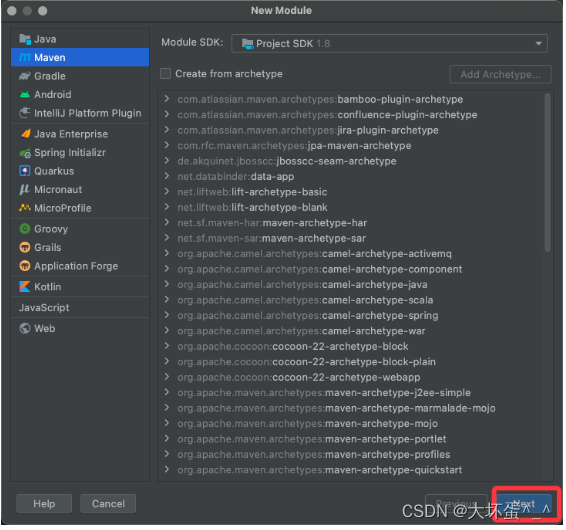Image resolution: width=566 pixels, height=530 pixels.
Task: Click the Quarkus icon
Action: tap(25, 171)
